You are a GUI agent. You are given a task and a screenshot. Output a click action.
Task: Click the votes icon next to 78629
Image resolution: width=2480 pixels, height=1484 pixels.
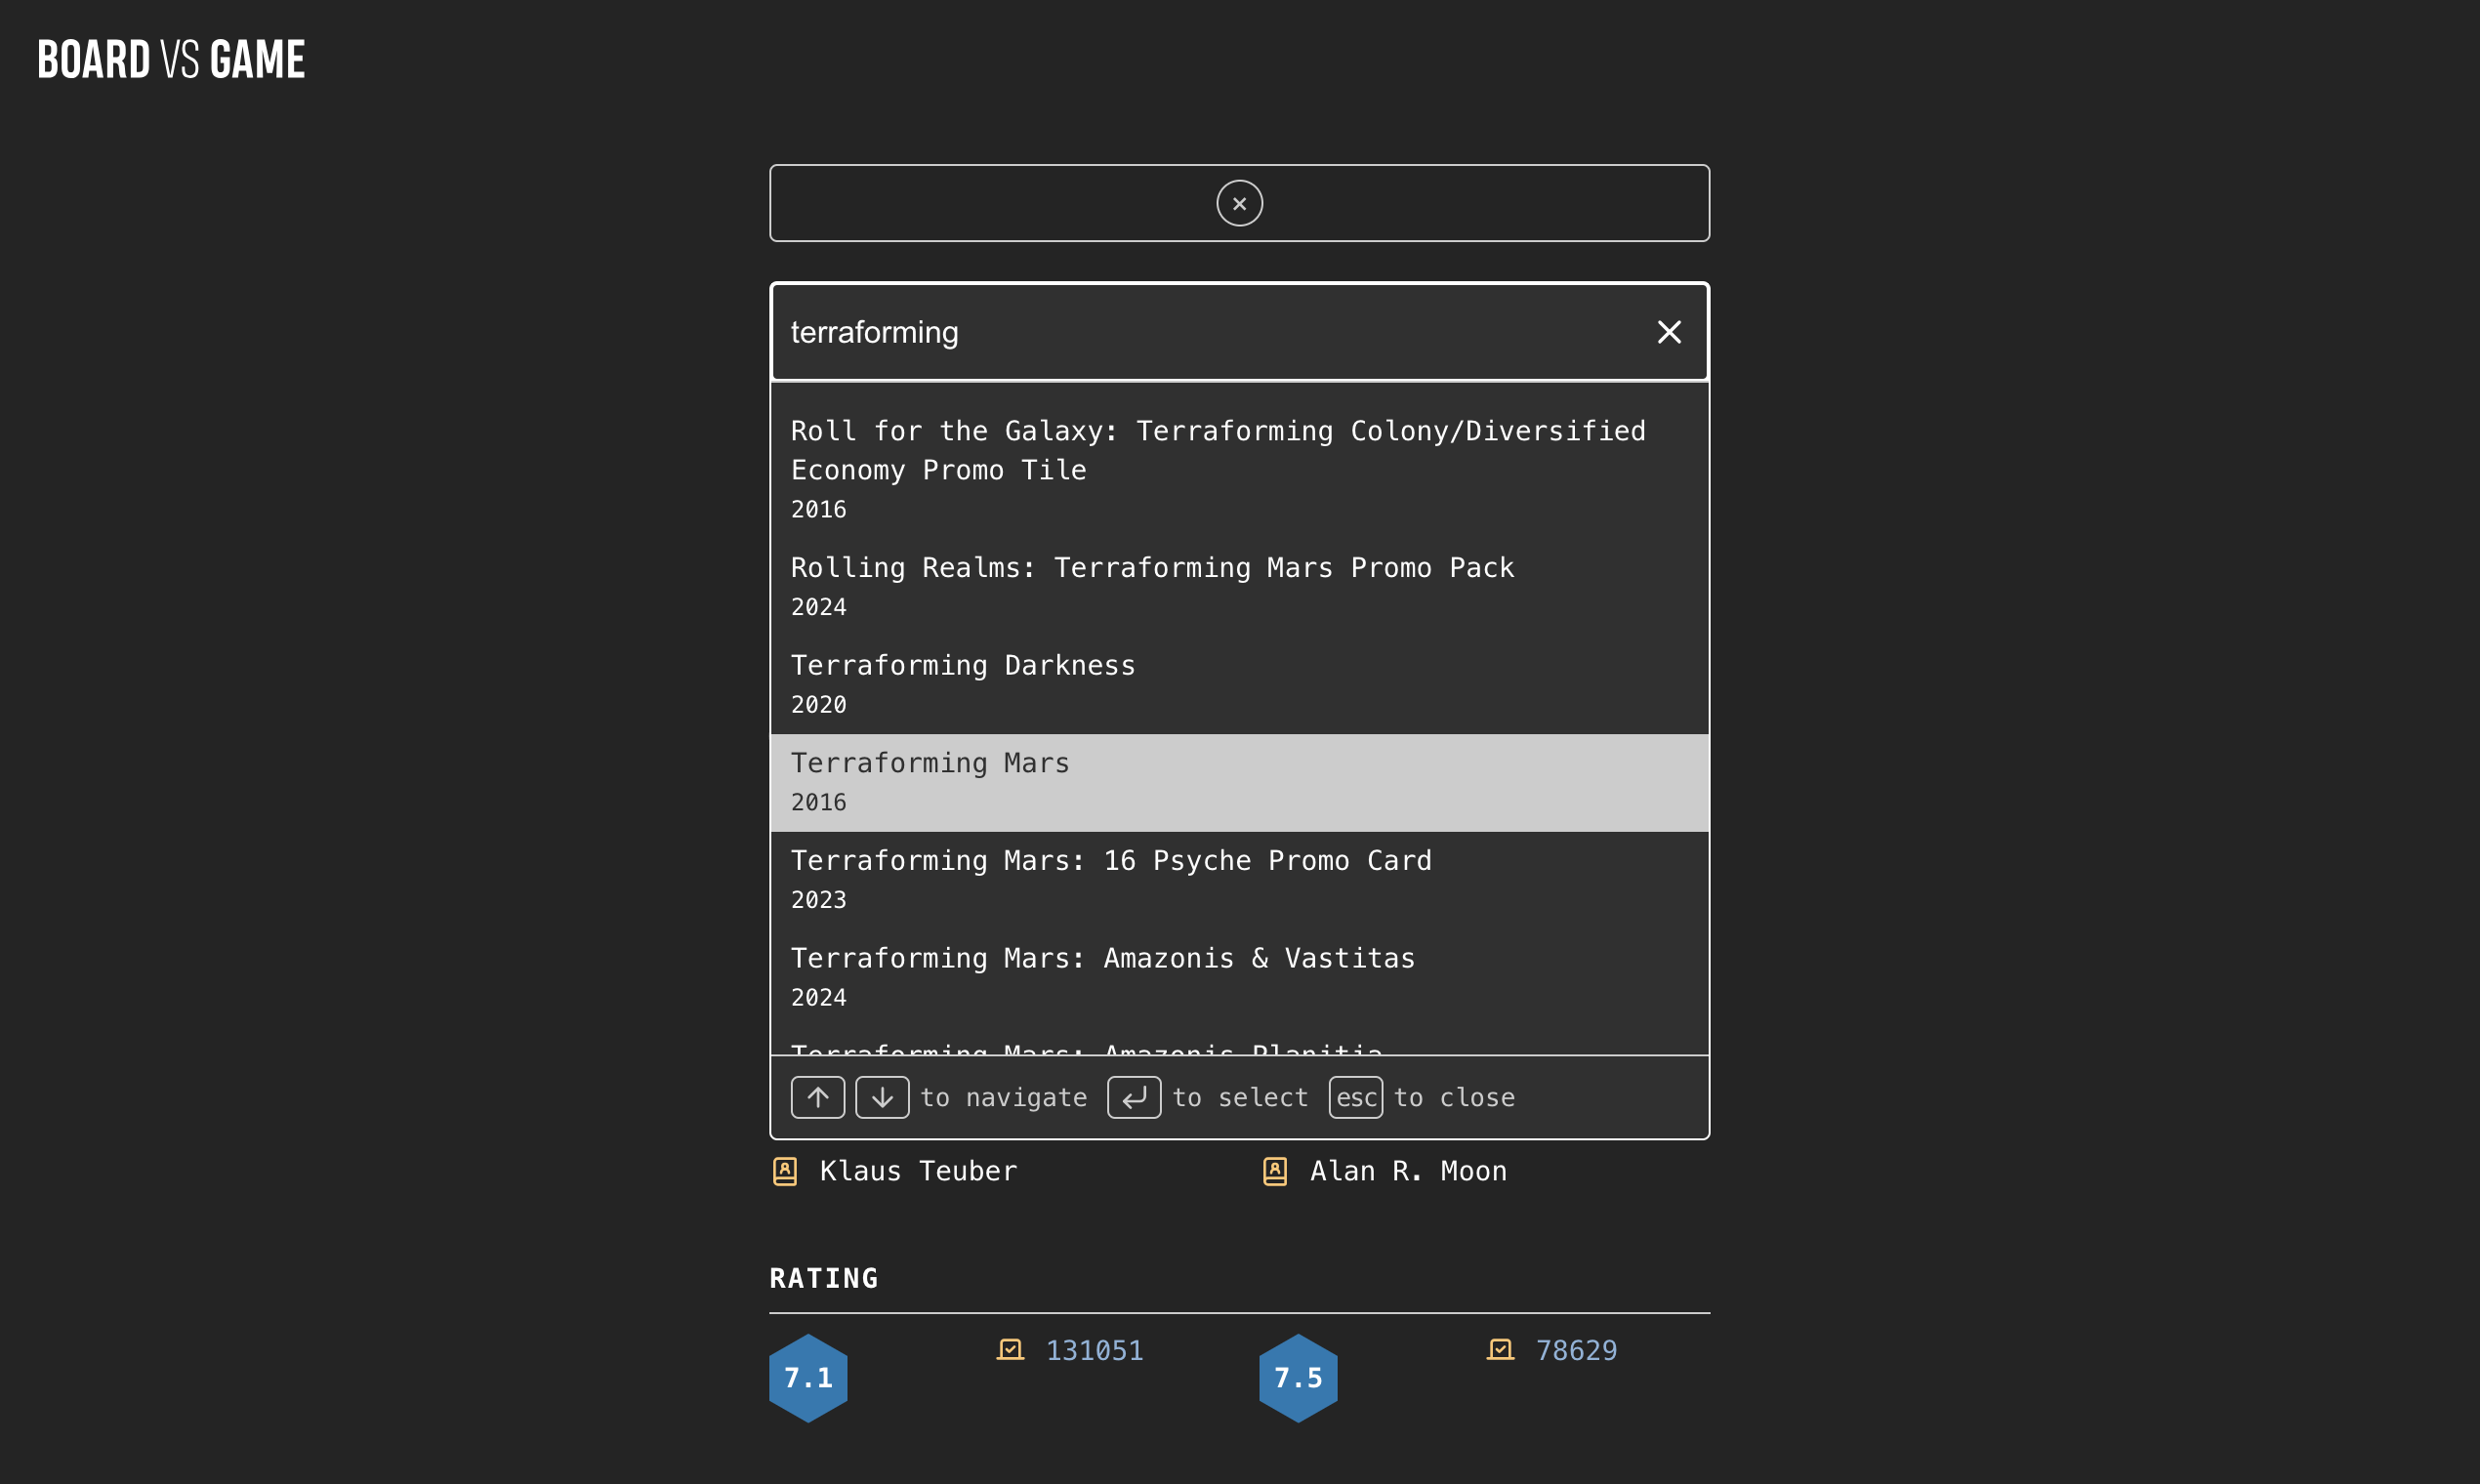(x=1500, y=1350)
